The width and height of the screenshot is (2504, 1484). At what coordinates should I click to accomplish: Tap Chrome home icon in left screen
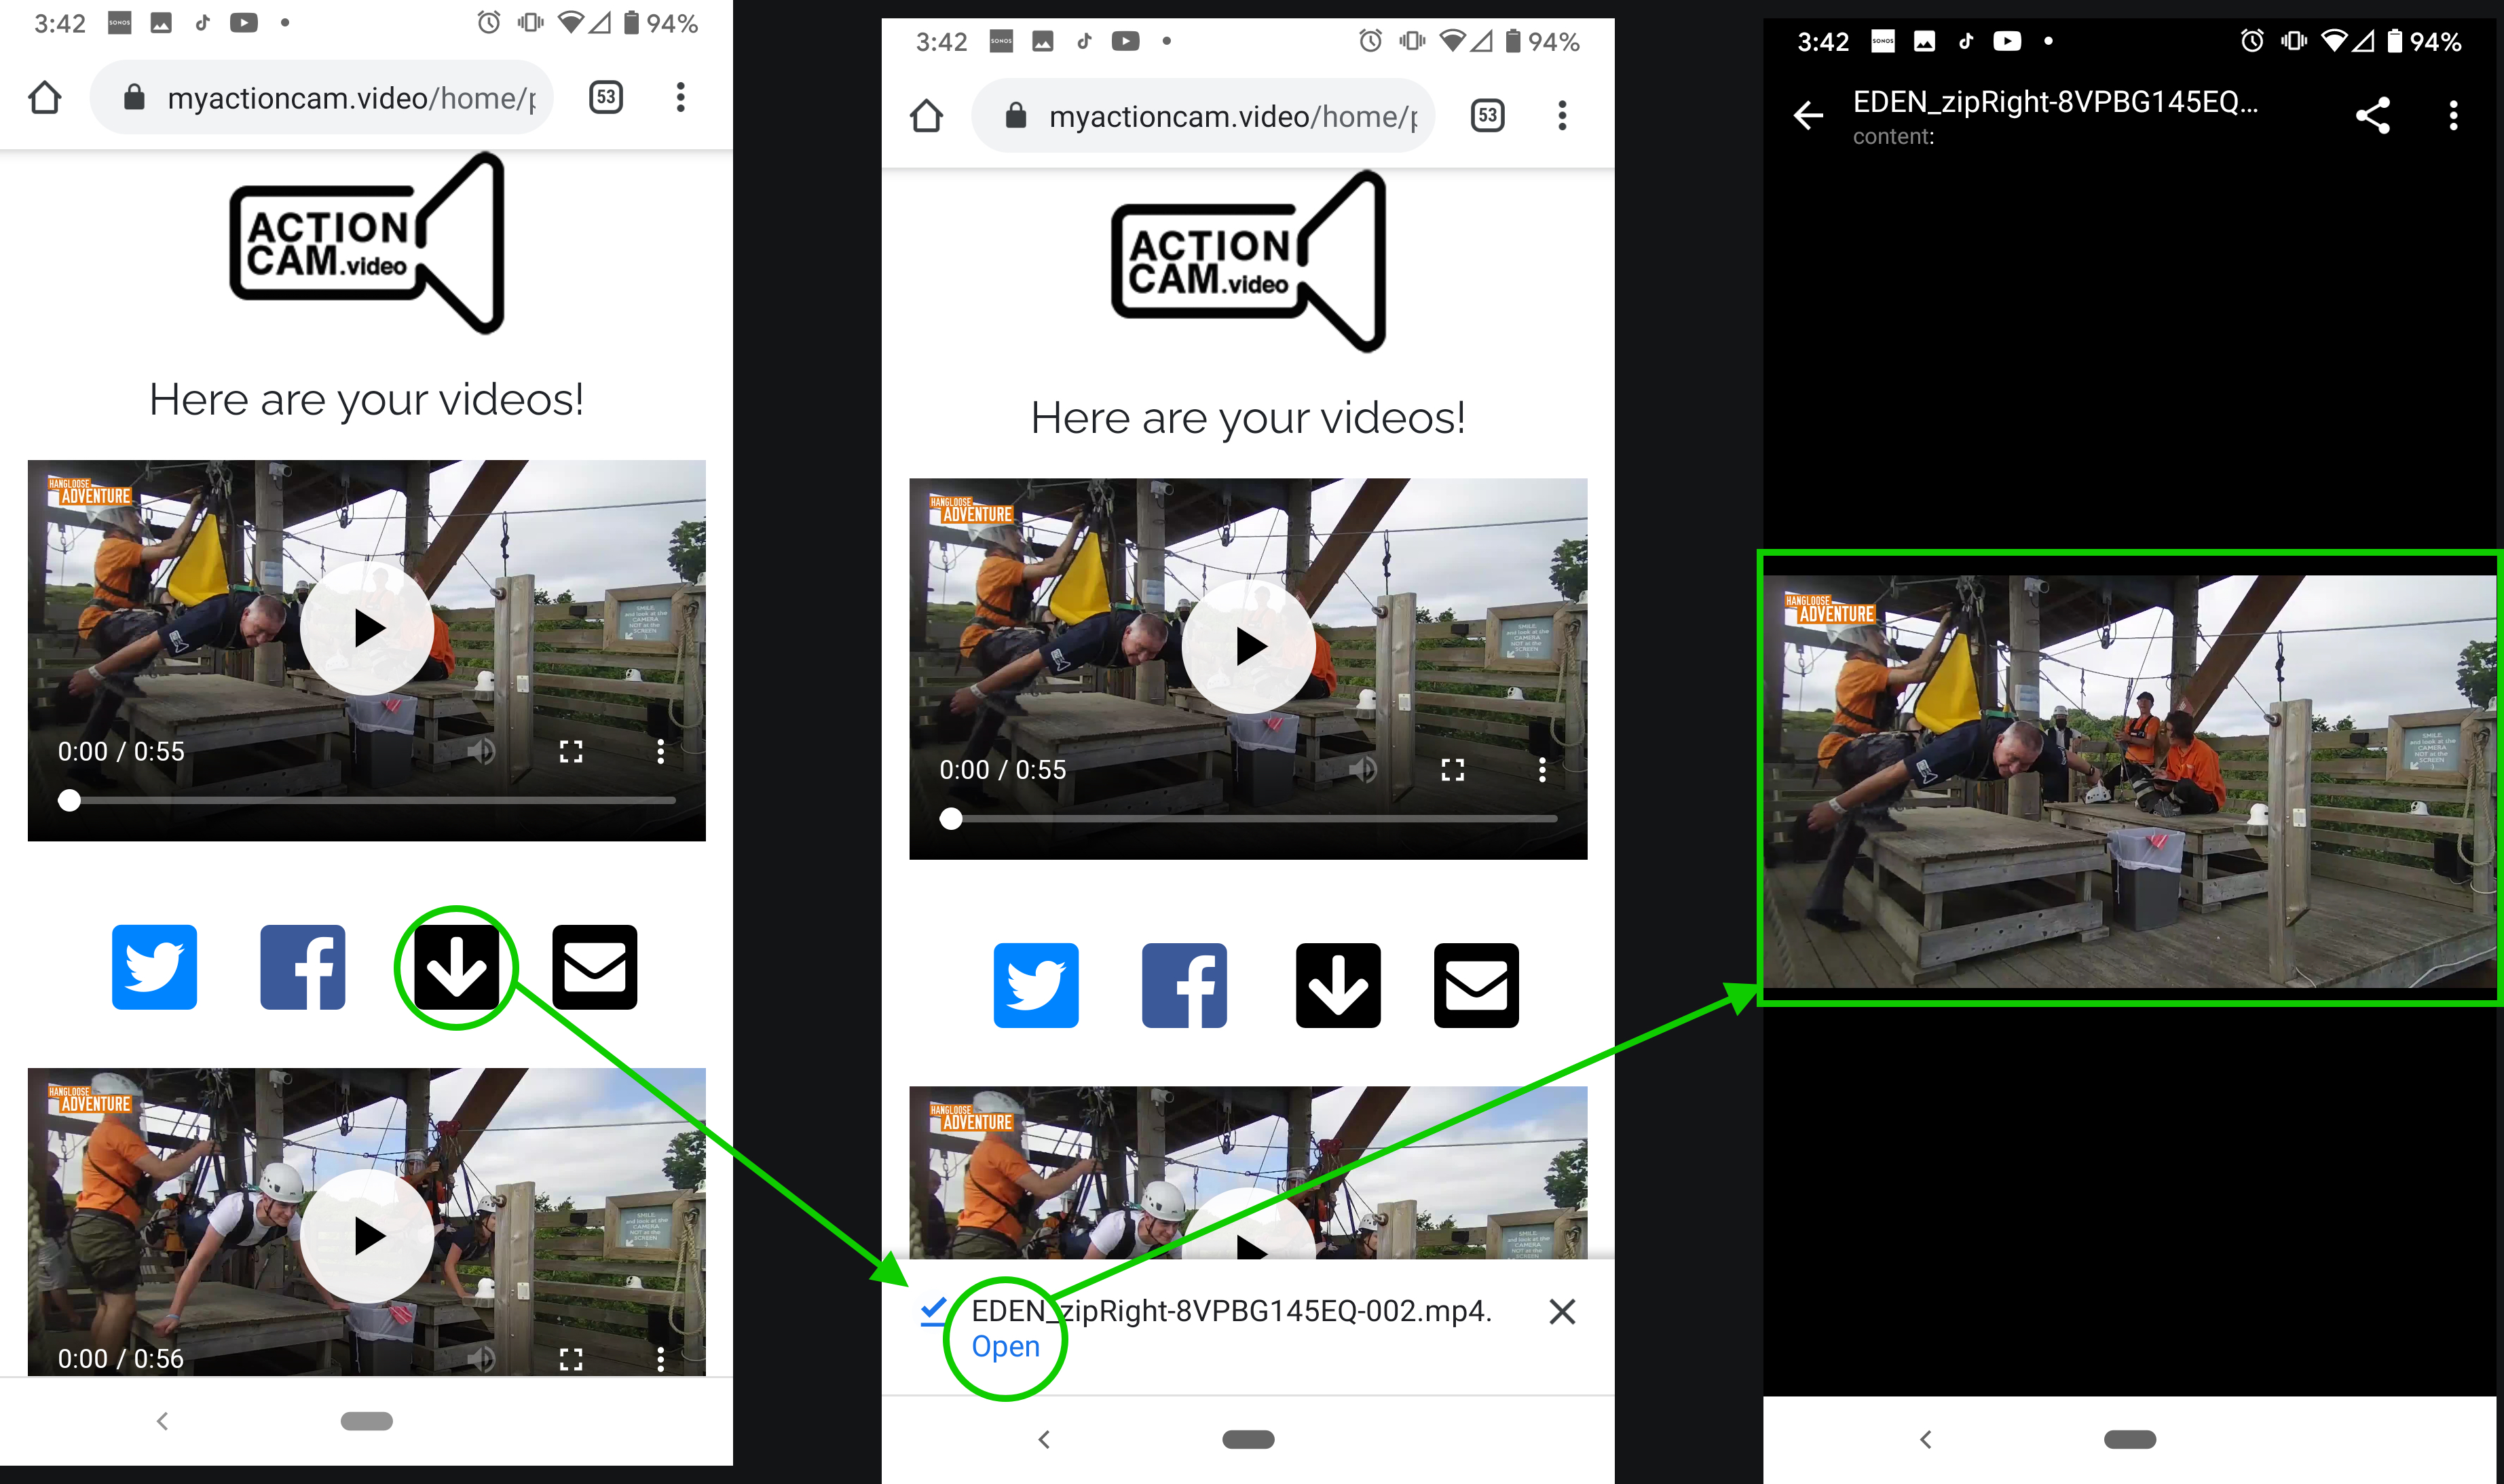coord(45,97)
